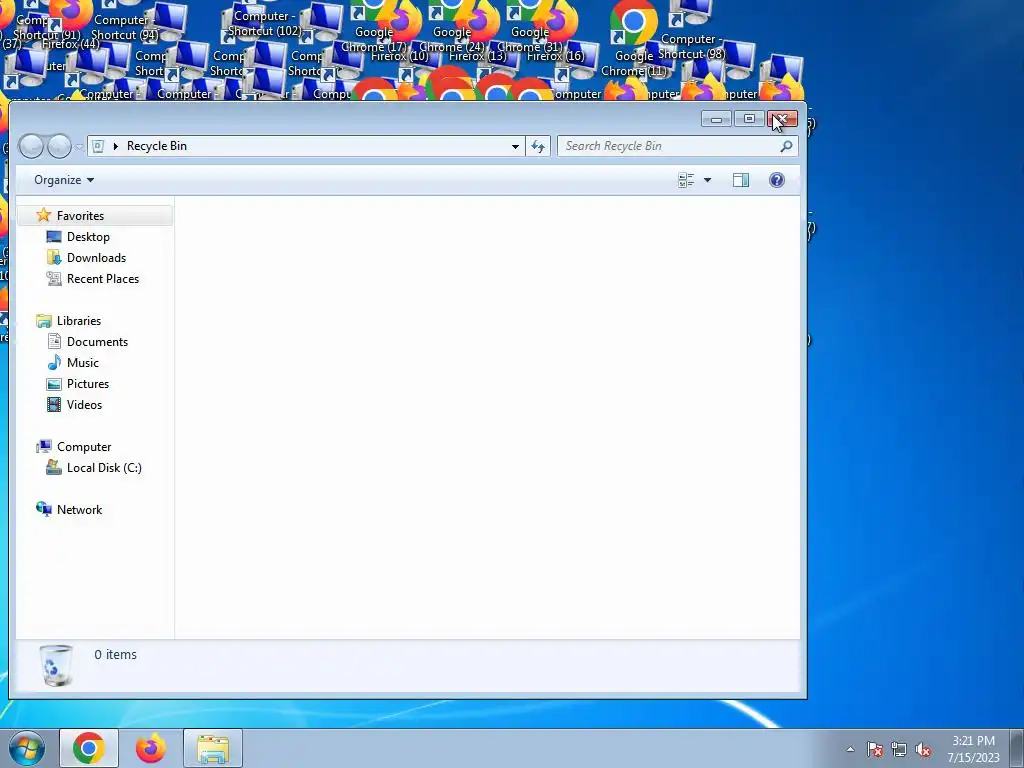
Task: Open Action Center flag icon
Action: click(x=874, y=749)
